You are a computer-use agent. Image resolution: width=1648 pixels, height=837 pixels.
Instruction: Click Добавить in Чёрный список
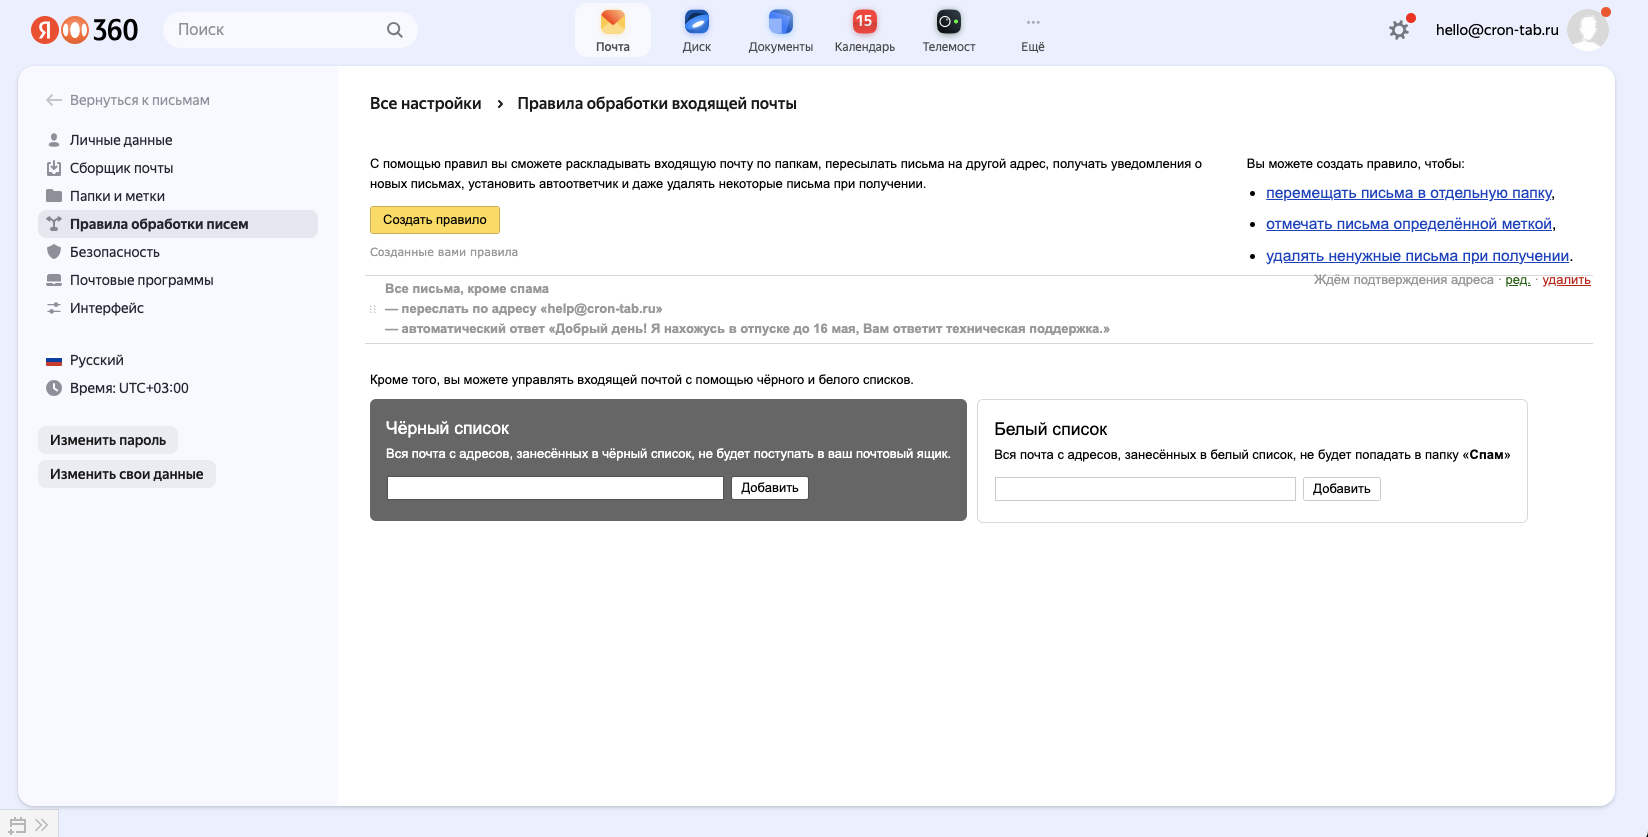770,488
